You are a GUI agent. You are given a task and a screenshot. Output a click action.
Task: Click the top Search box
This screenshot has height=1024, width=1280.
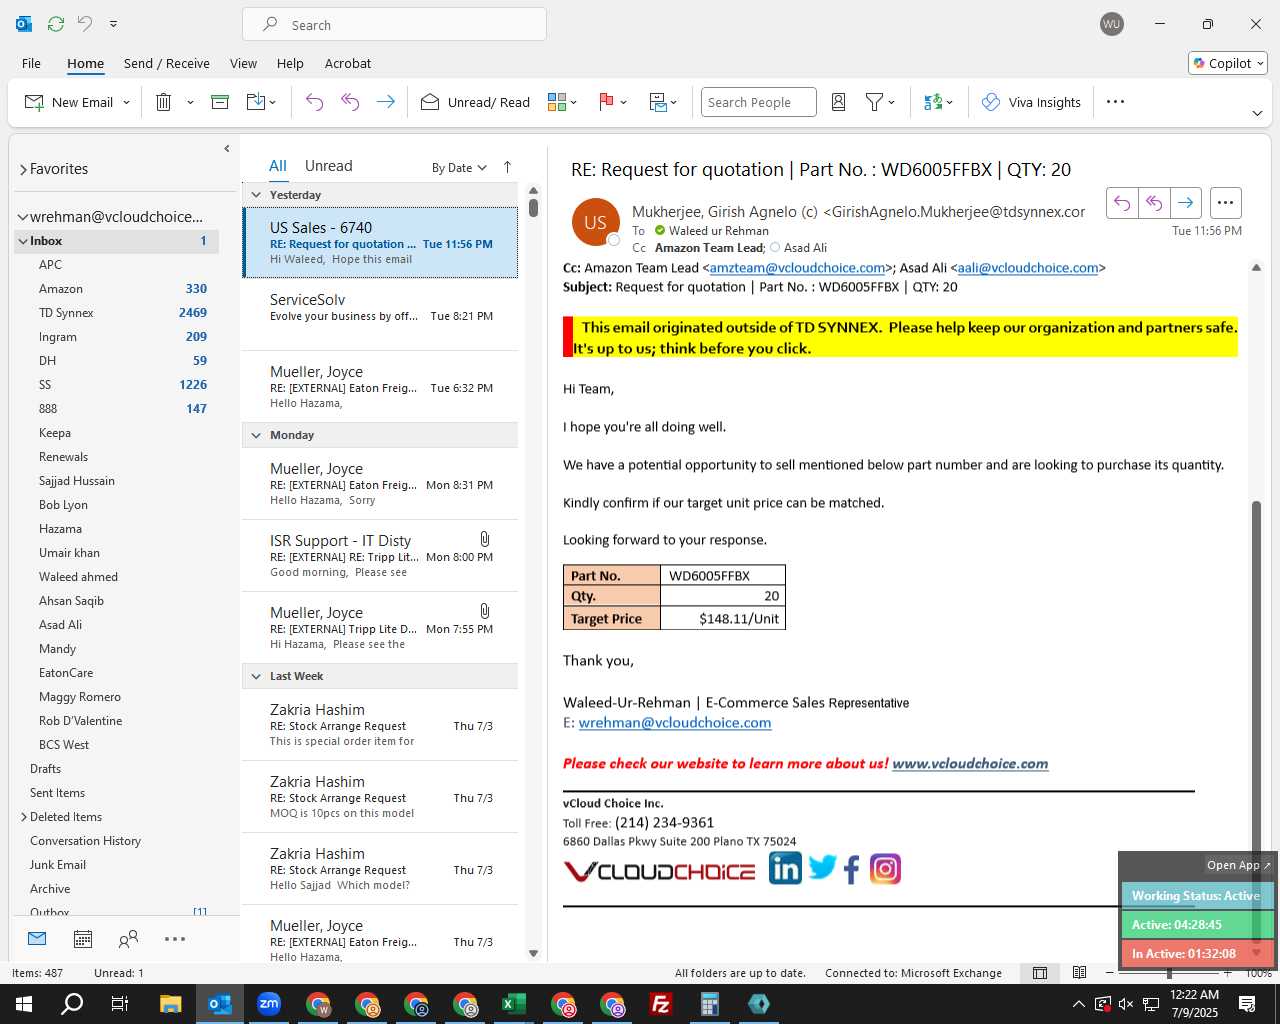394,24
